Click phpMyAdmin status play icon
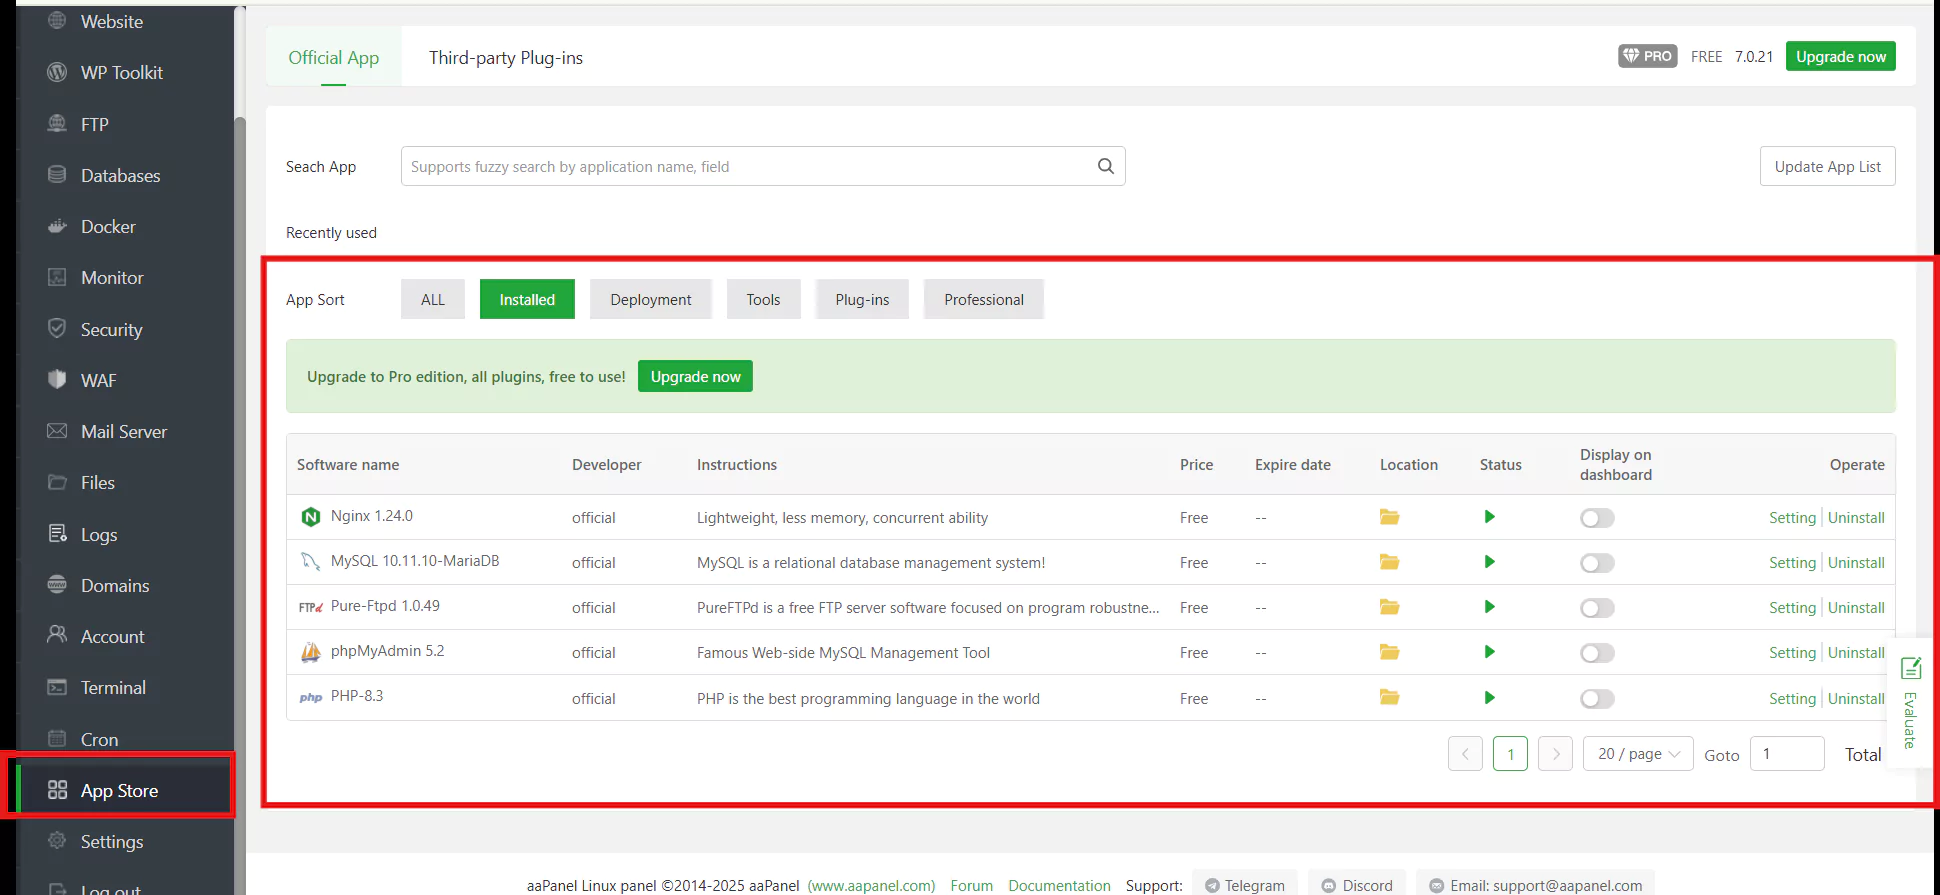Viewport: 1940px width, 895px height. [1489, 652]
